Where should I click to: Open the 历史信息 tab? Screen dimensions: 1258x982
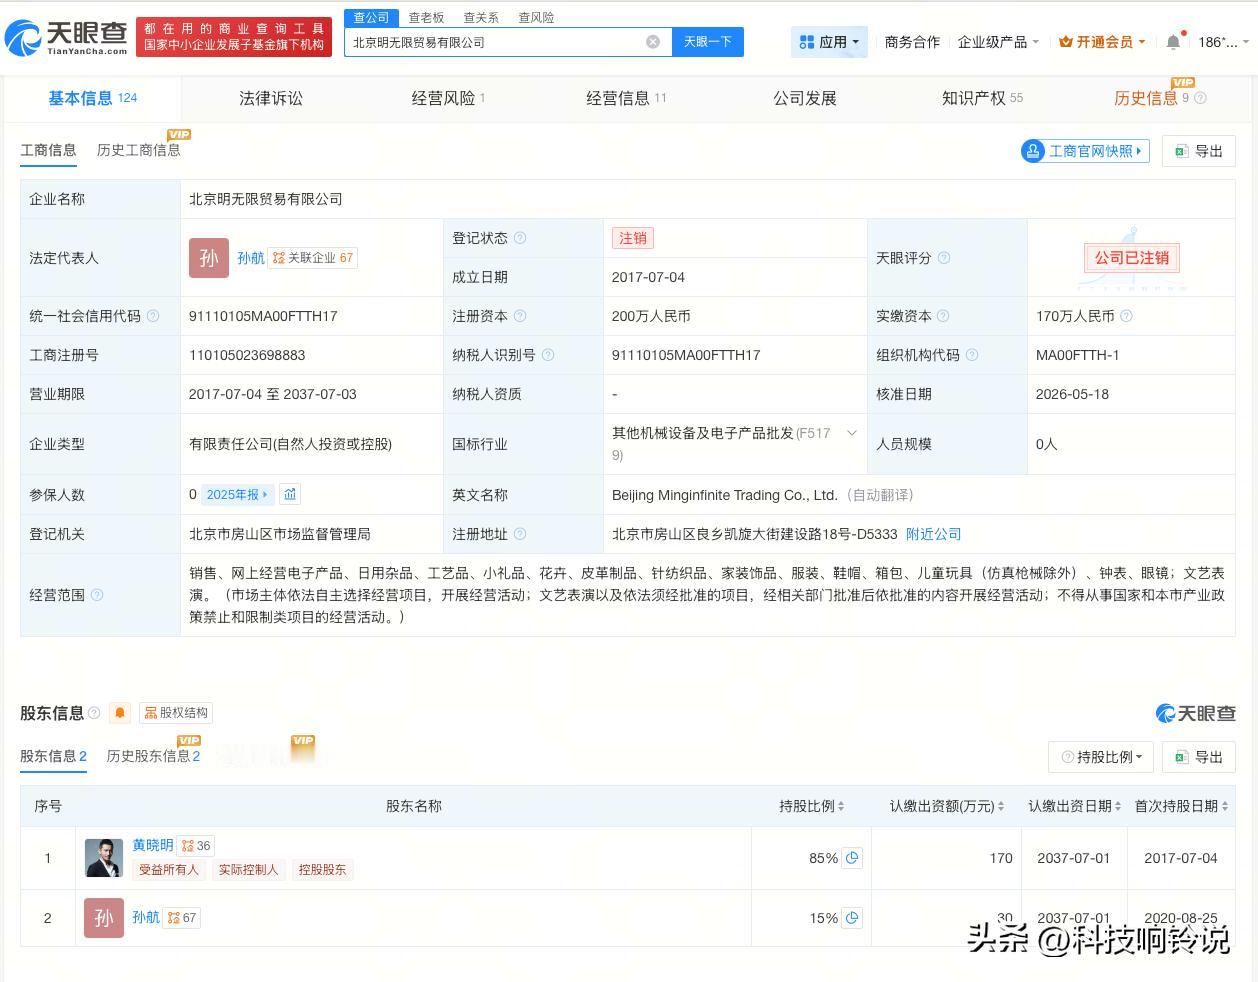pos(1146,98)
